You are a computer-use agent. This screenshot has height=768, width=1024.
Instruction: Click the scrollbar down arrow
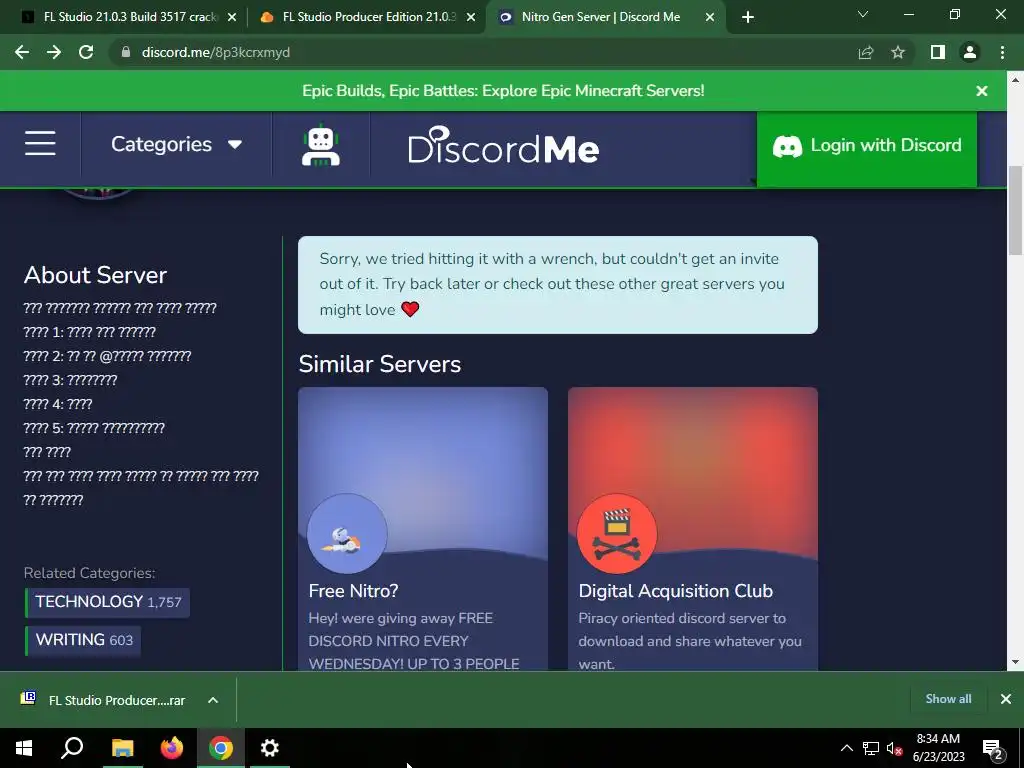tap(1015, 662)
